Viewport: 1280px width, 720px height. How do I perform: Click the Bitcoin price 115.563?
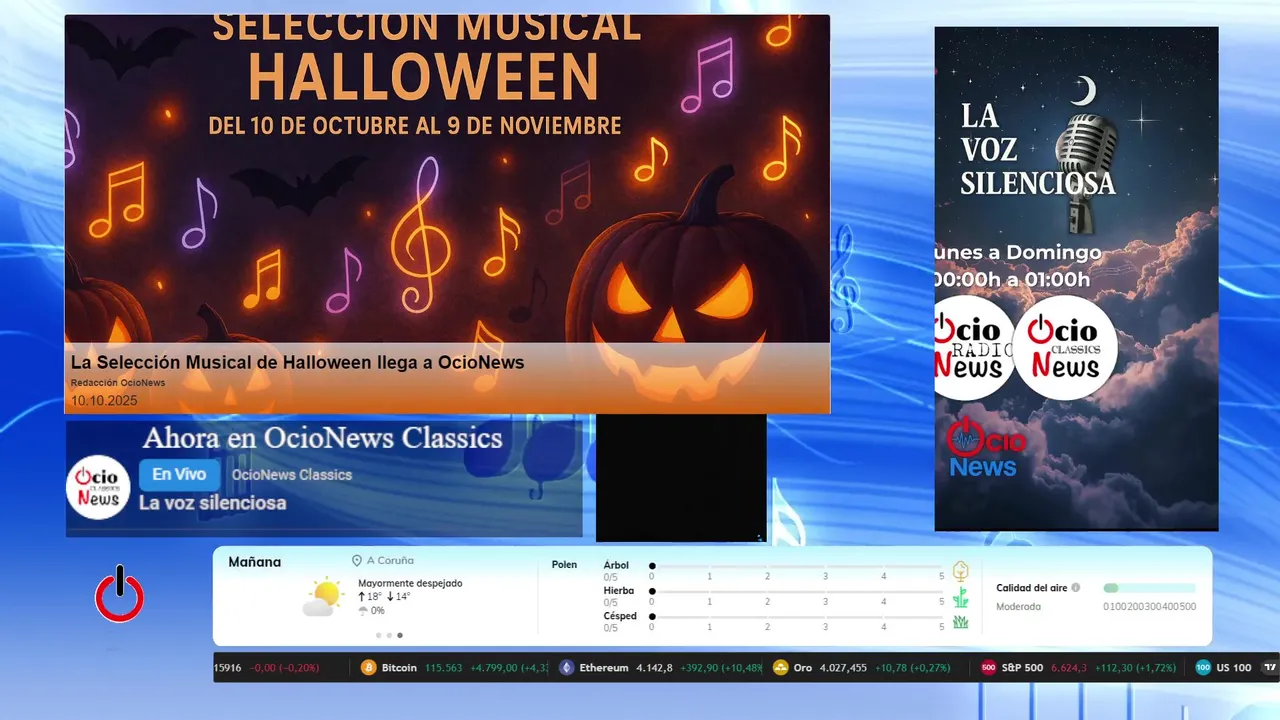443,668
